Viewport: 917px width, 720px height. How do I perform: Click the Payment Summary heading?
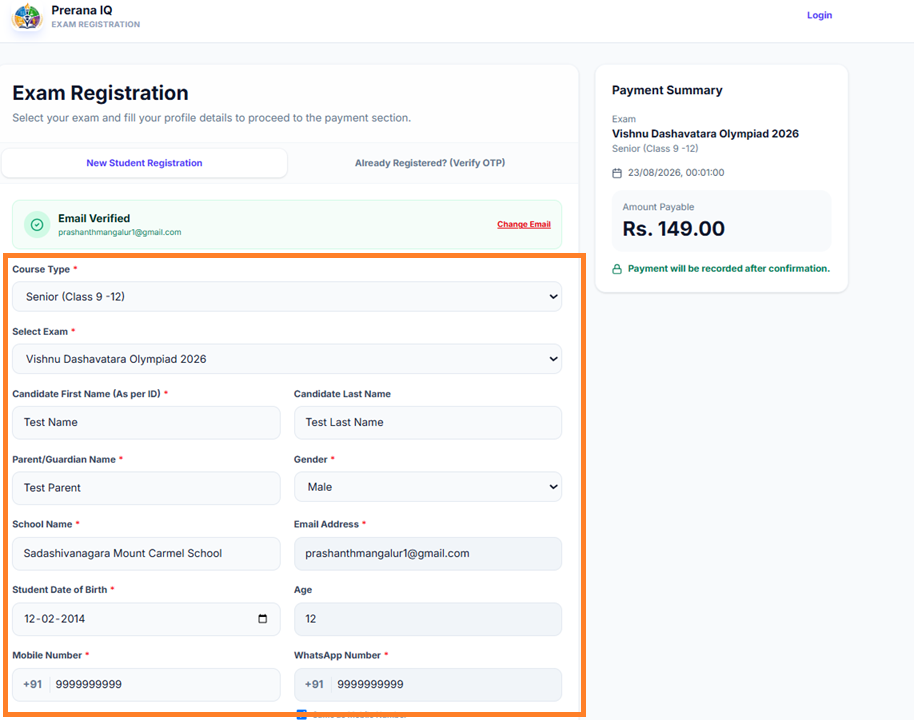click(x=667, y=91)
